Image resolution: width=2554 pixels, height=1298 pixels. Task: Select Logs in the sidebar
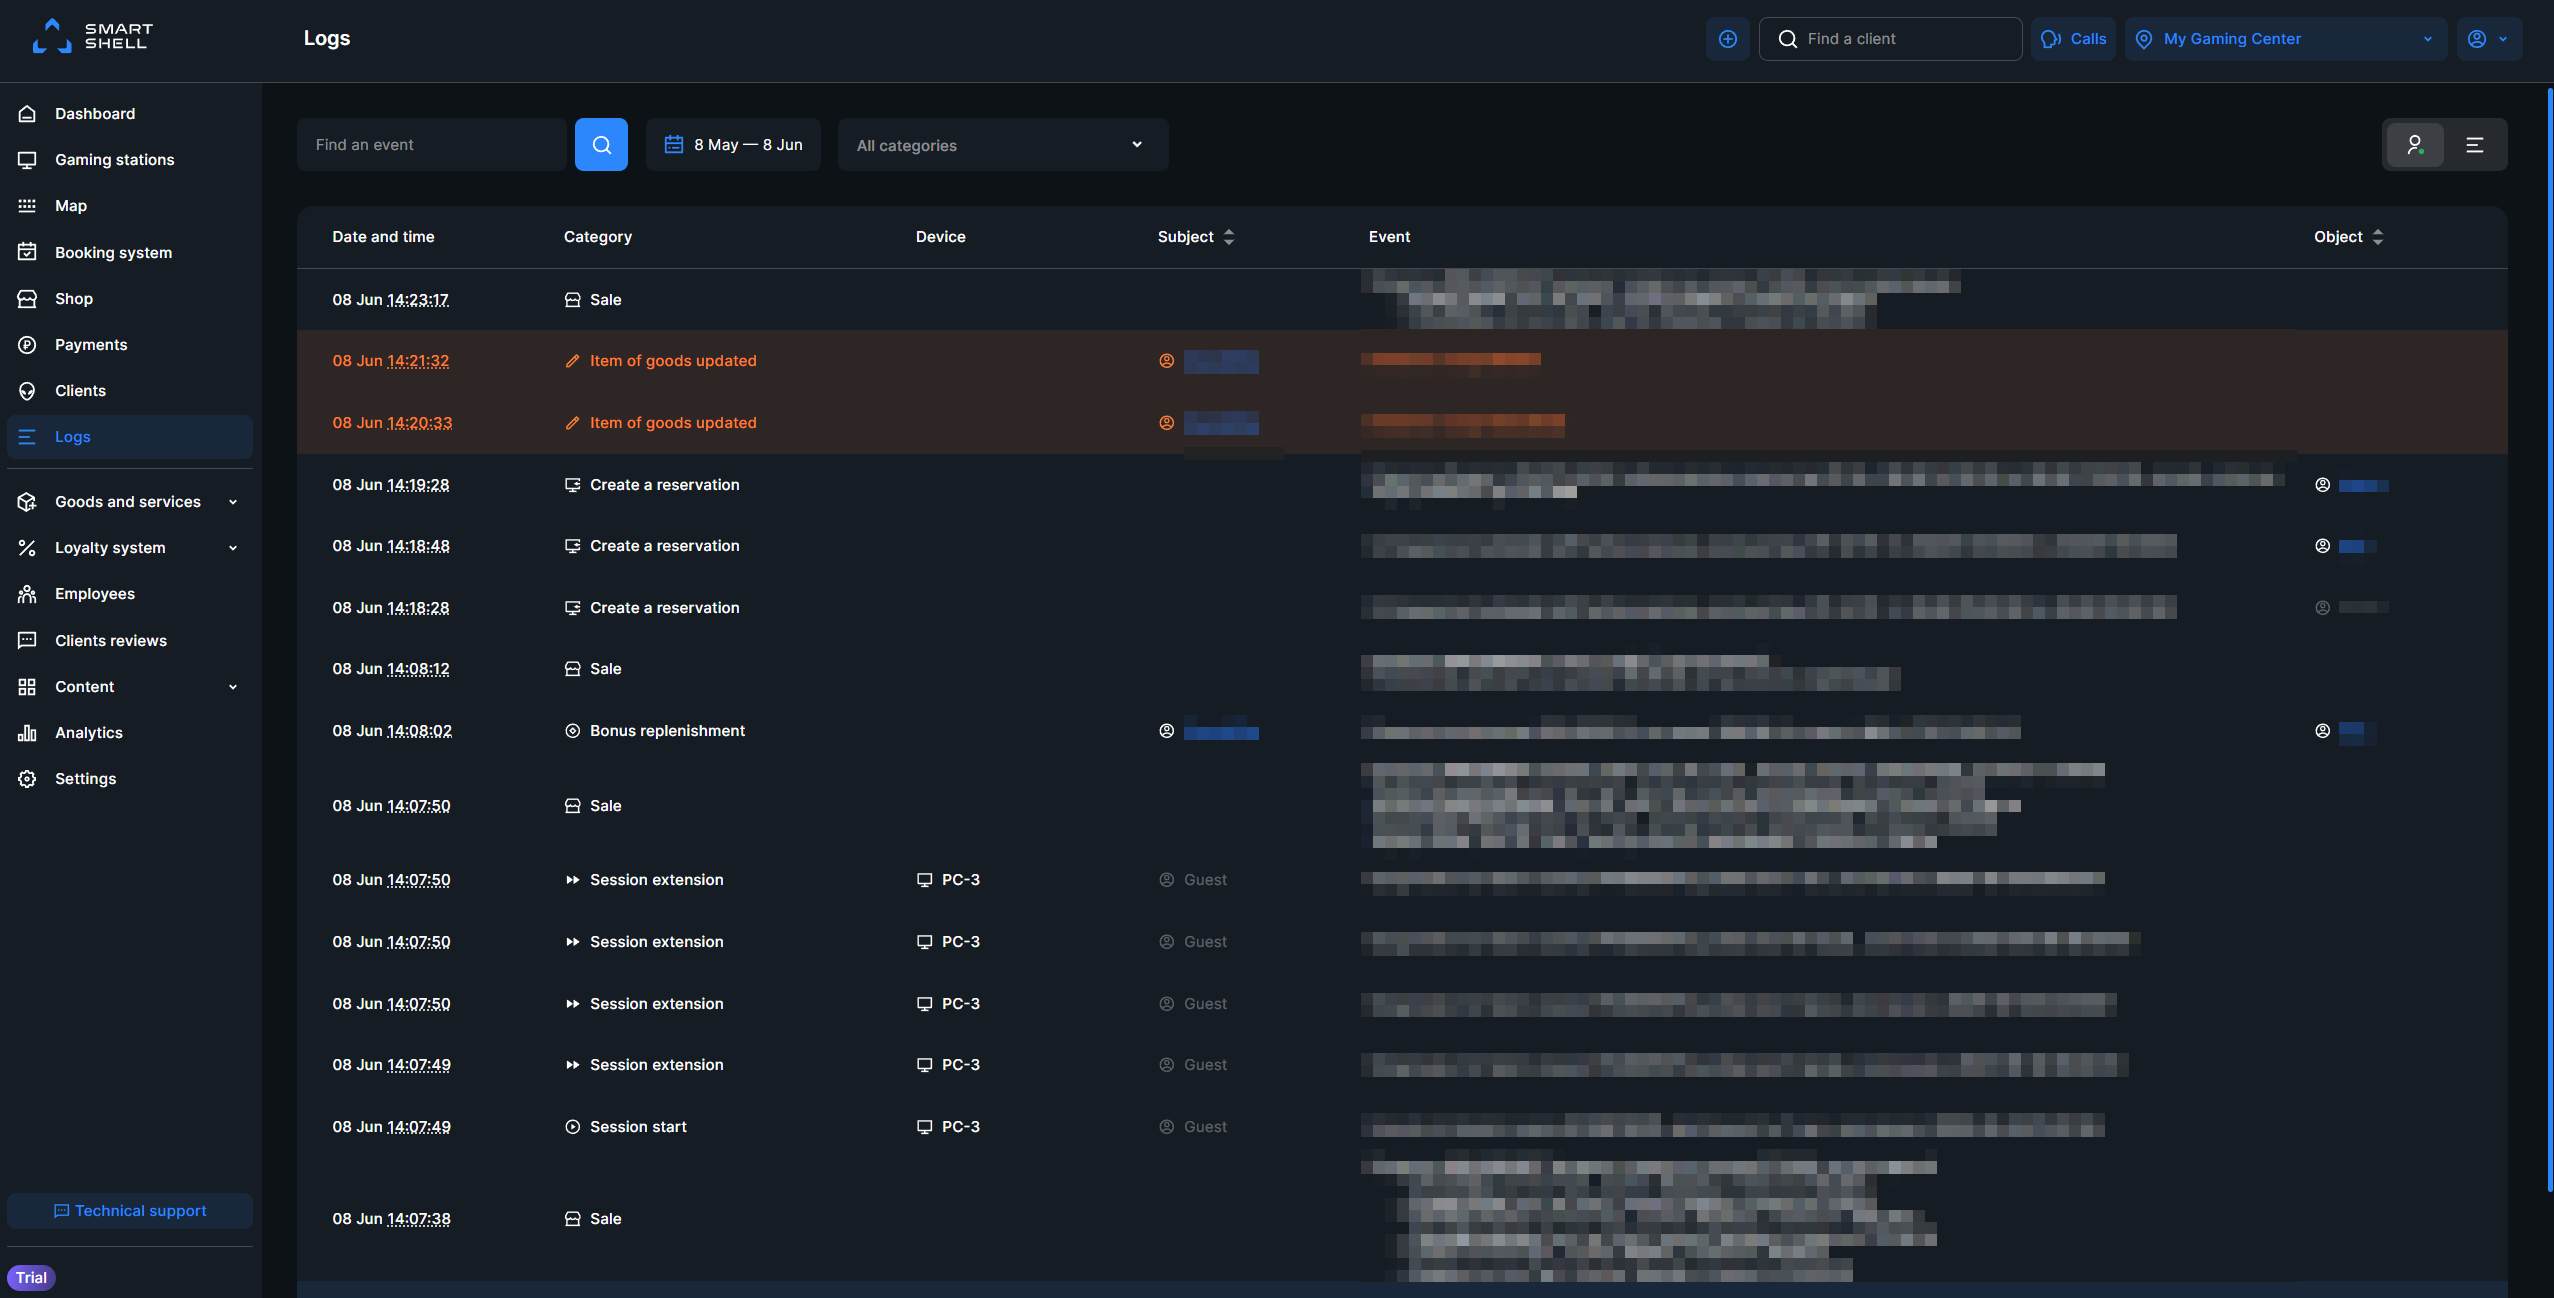130,437
